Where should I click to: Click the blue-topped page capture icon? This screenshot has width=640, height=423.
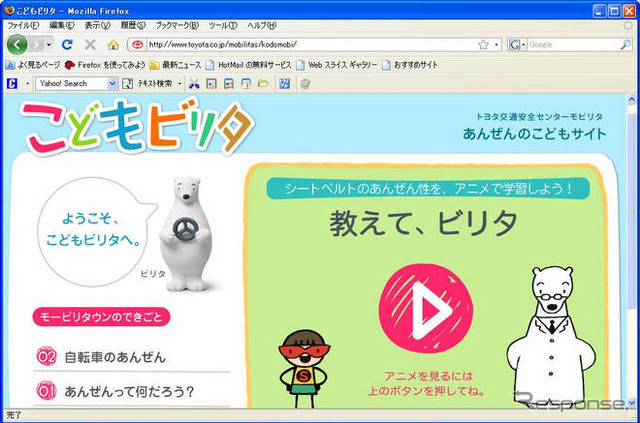pos(229,84)
